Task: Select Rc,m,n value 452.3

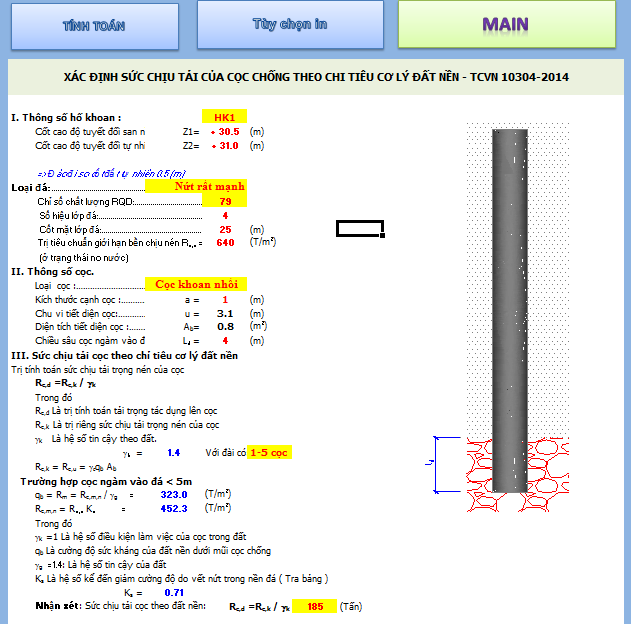Action: (x=174, y=509)
